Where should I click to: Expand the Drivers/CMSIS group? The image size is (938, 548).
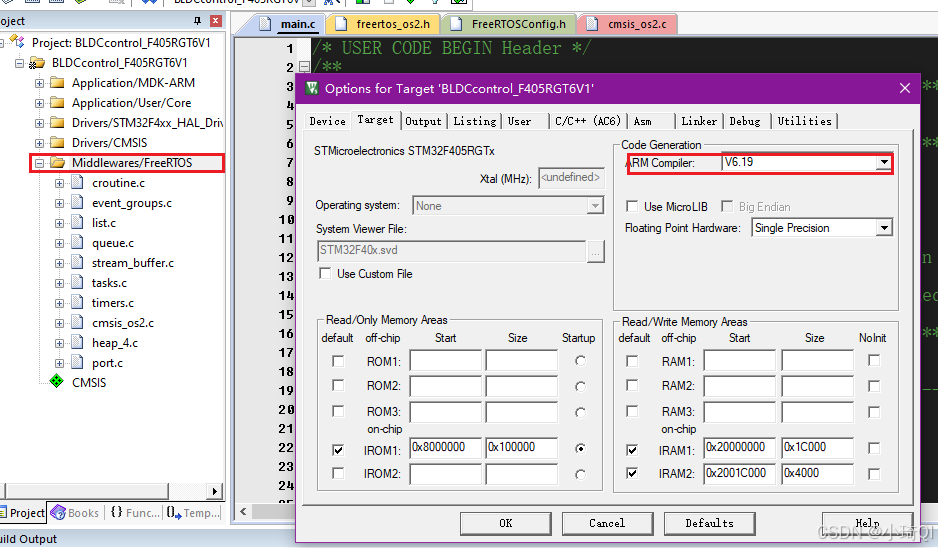[39, 143]
